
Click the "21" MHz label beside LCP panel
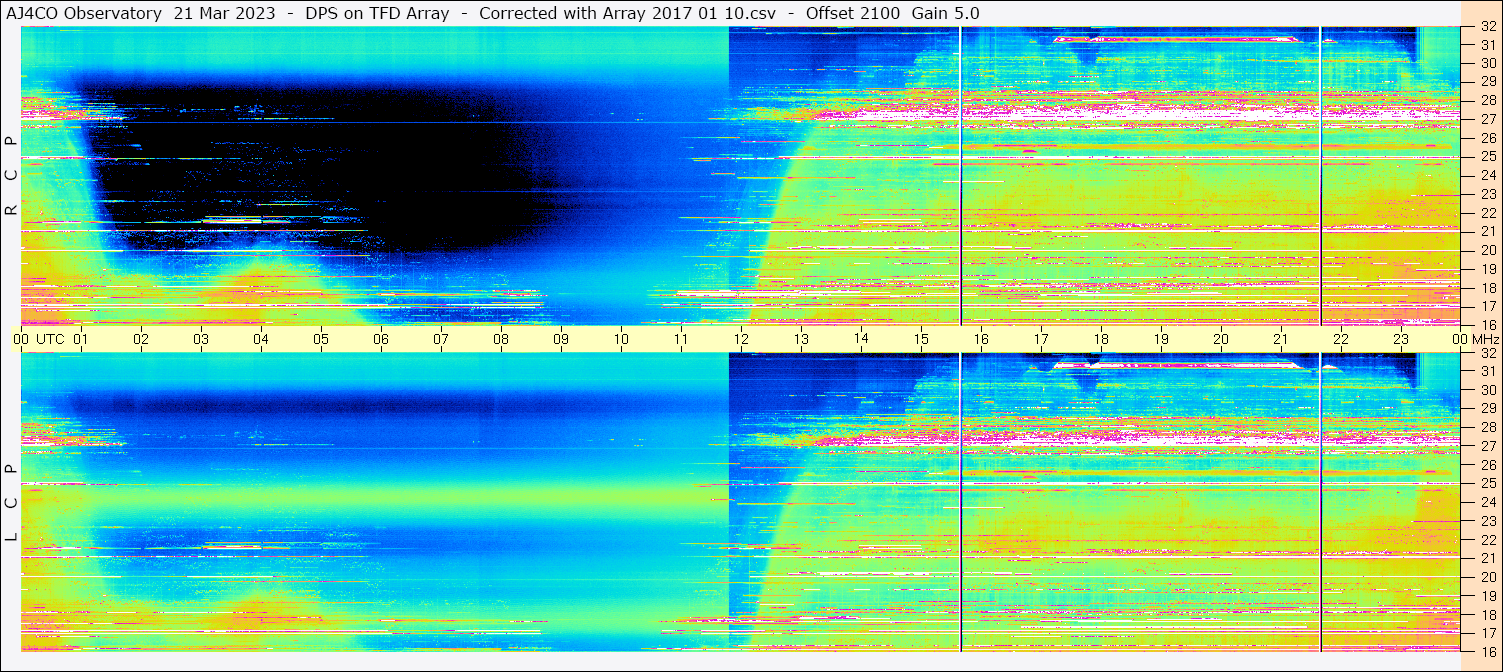tap(1487, 559)
